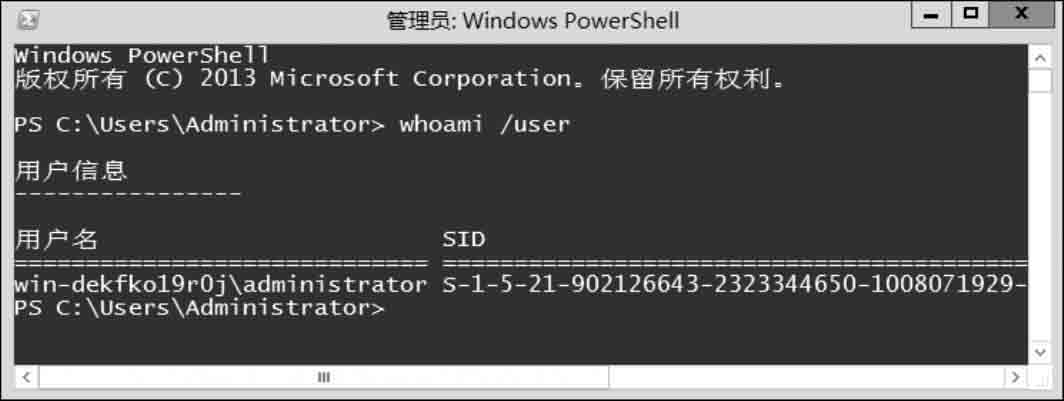Close the administrator PowerShell window
The height and width of the screenshot is (401, 1064).
point(1020,15)
